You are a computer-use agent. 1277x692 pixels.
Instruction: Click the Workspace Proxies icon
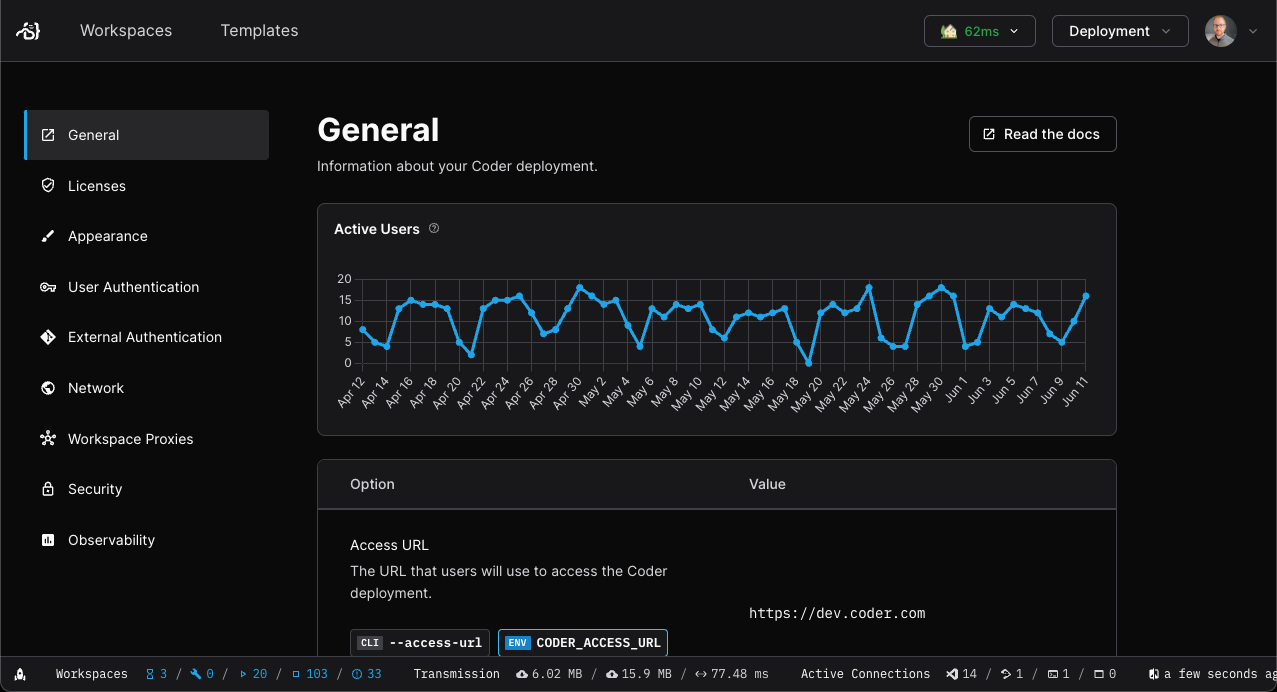point(47,438)
